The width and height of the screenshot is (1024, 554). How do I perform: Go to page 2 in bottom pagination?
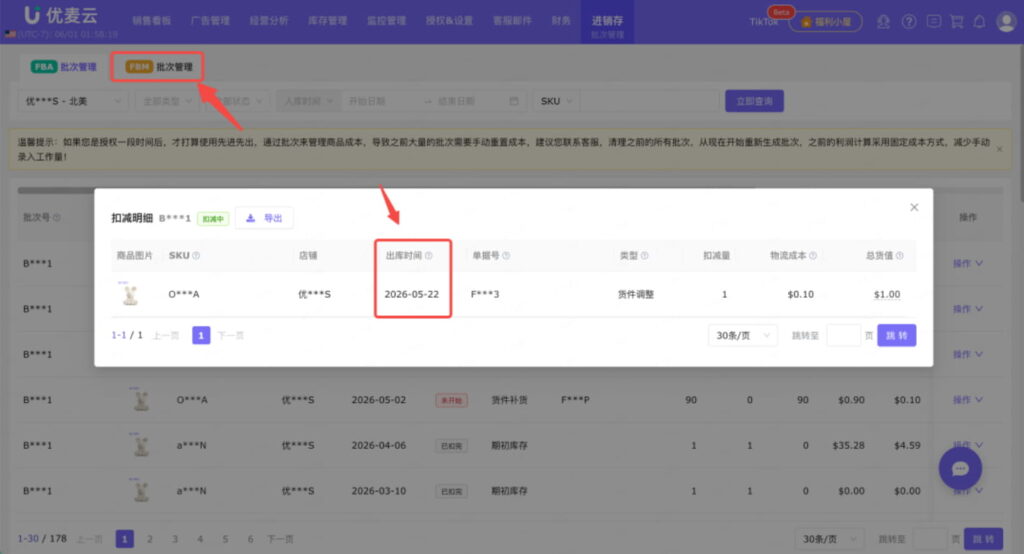tap(150, 539)
